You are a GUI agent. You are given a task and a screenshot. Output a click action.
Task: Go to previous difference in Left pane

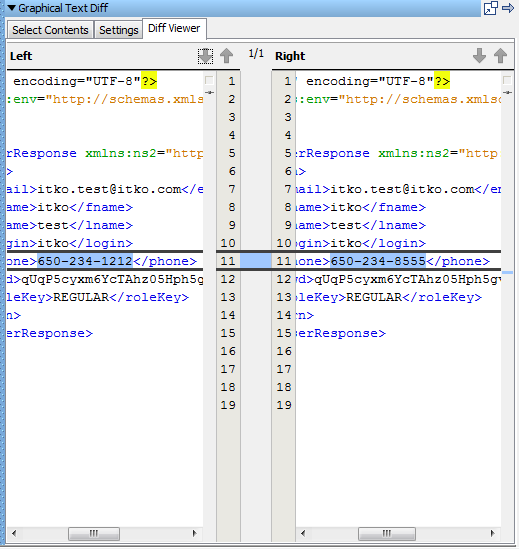227,56
